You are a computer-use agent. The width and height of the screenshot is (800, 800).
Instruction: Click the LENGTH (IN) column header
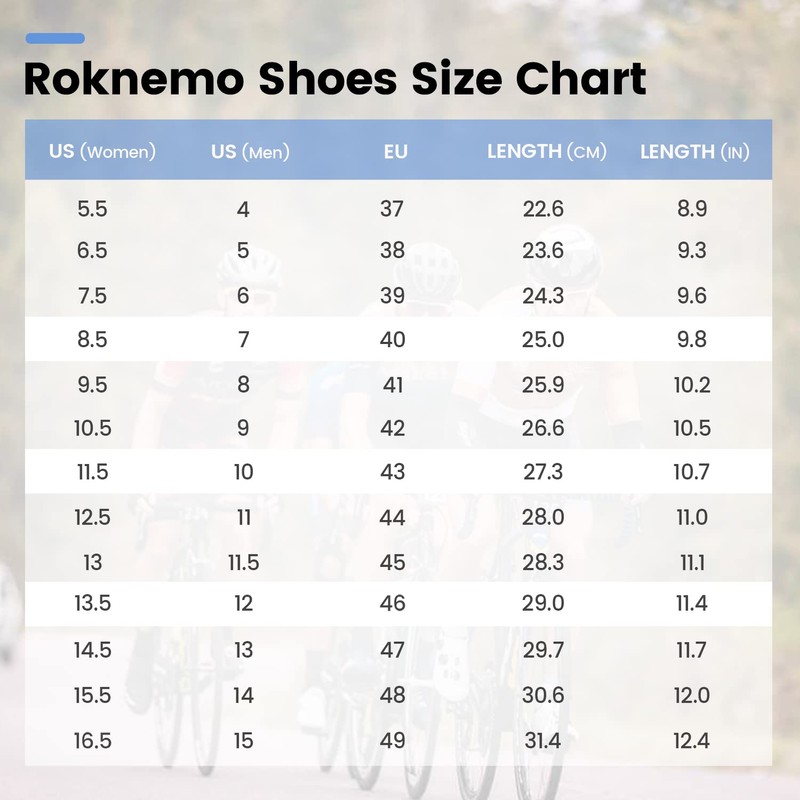click(694, 152)
